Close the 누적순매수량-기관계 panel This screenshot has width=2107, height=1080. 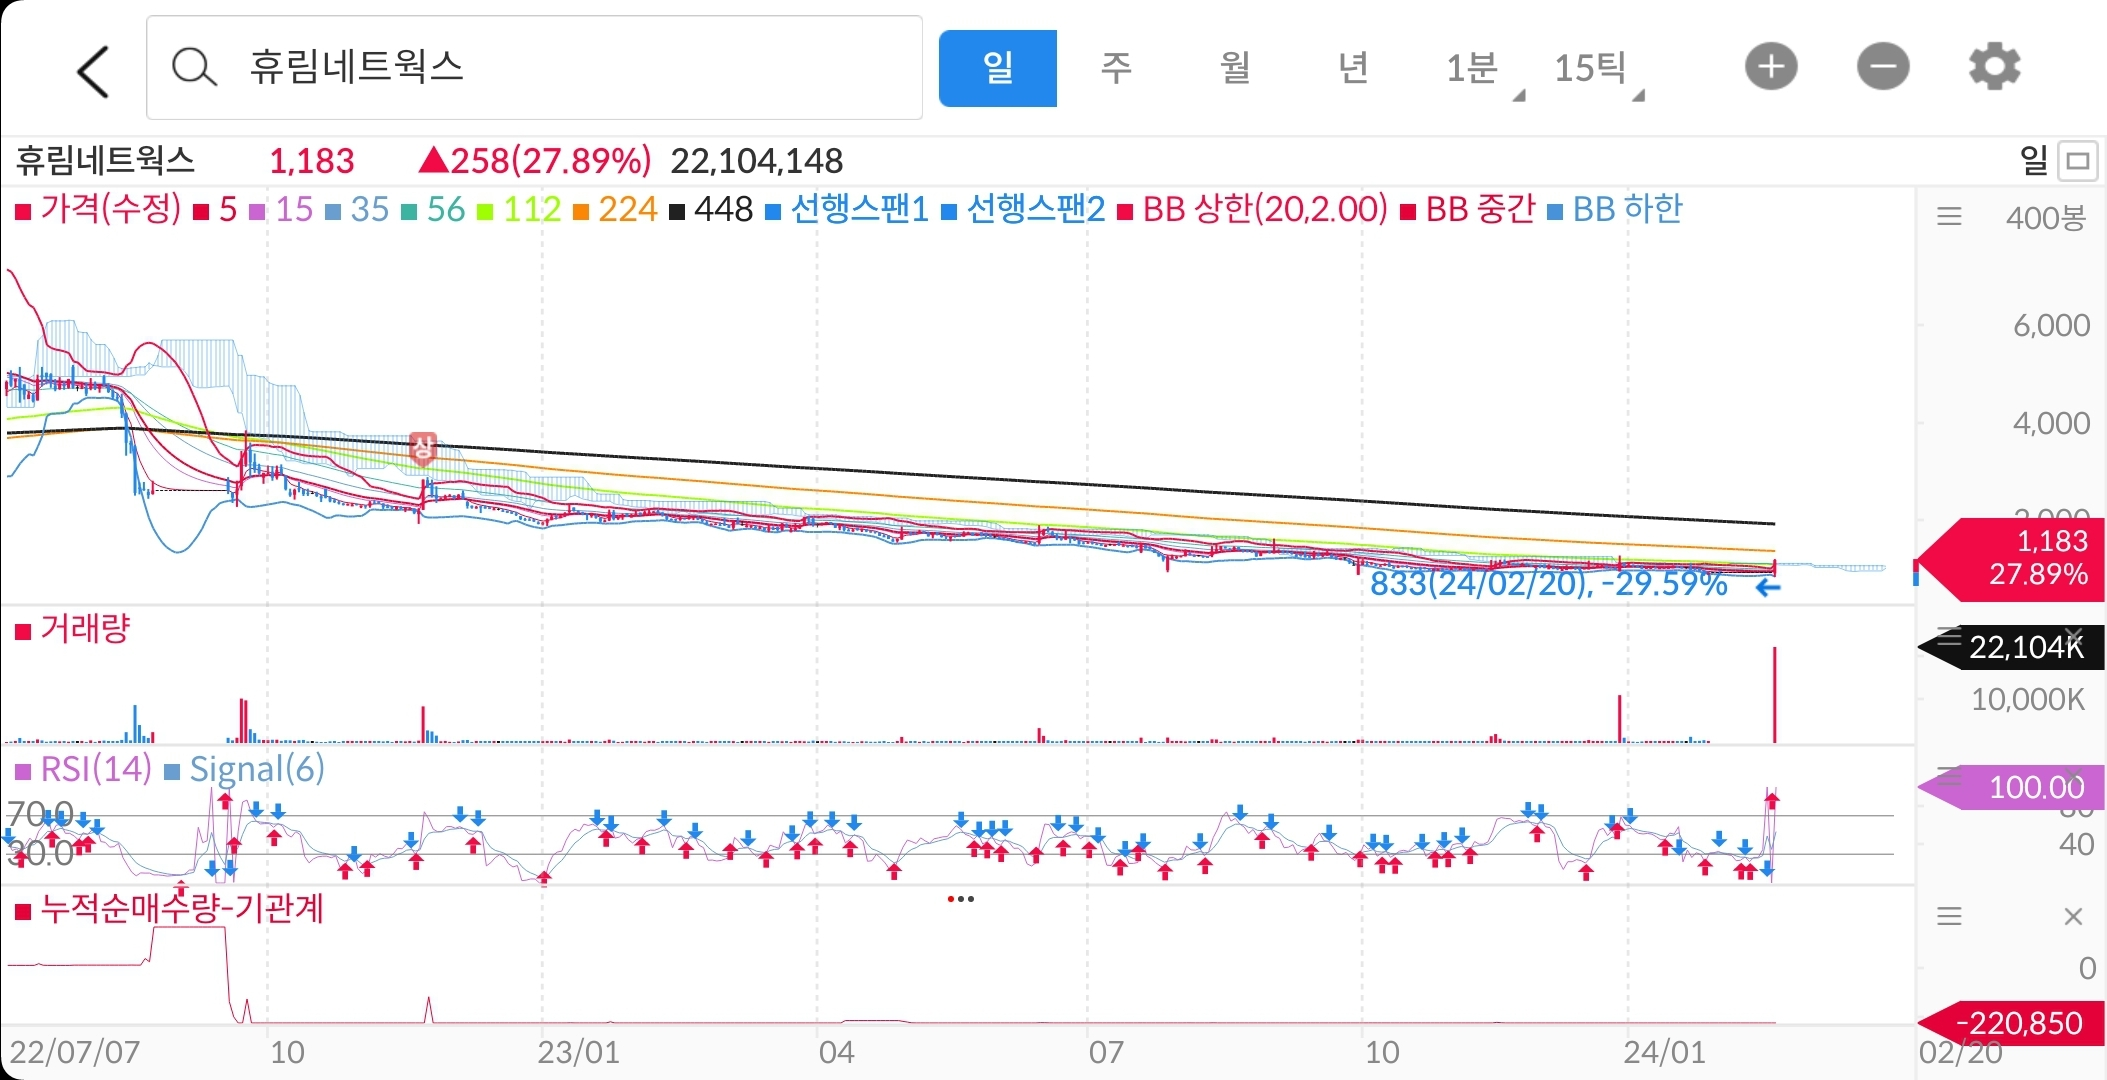click(x=2074, y=916)
